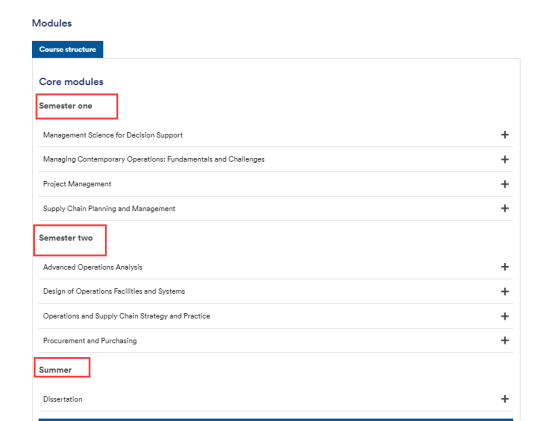Screen dimensions: 553x421
Task: Open the Project Management module title
Action: tap(77, 184)
